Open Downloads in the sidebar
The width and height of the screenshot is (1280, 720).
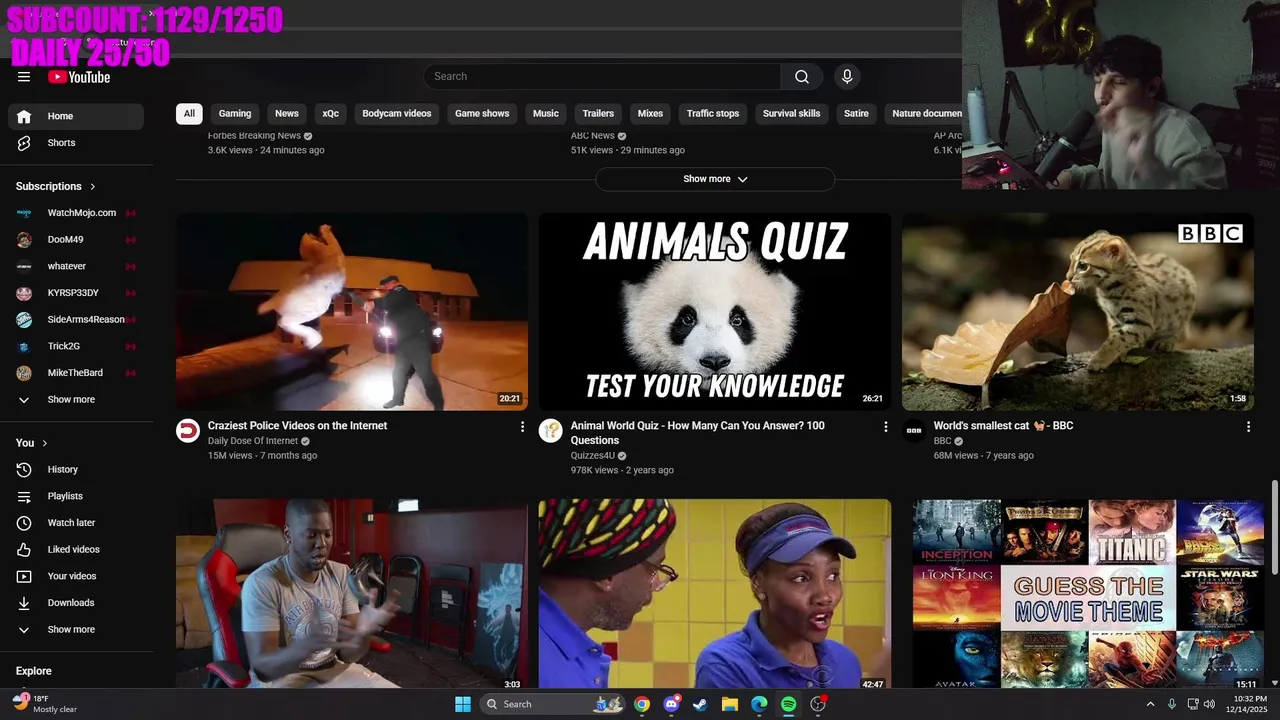pyautogui.click(x=76, y=603)
